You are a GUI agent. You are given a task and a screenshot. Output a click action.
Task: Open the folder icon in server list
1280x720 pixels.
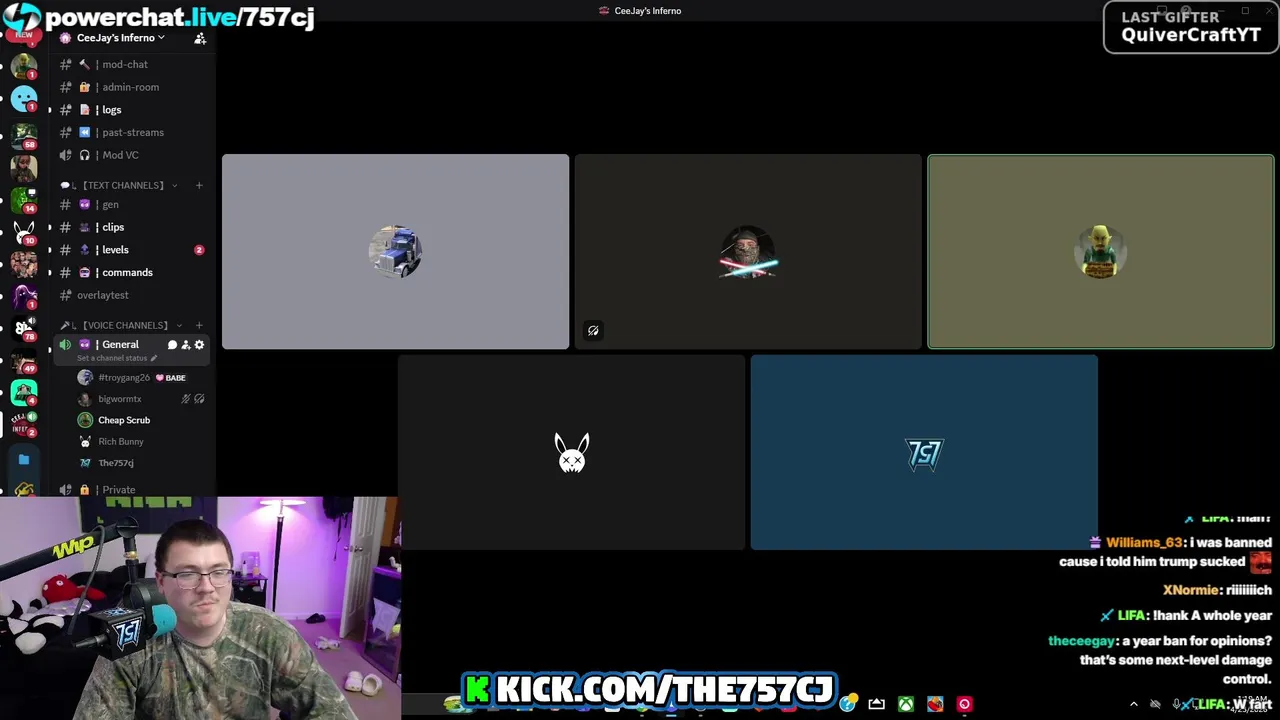pyautogui.click(x=24, y=460)
